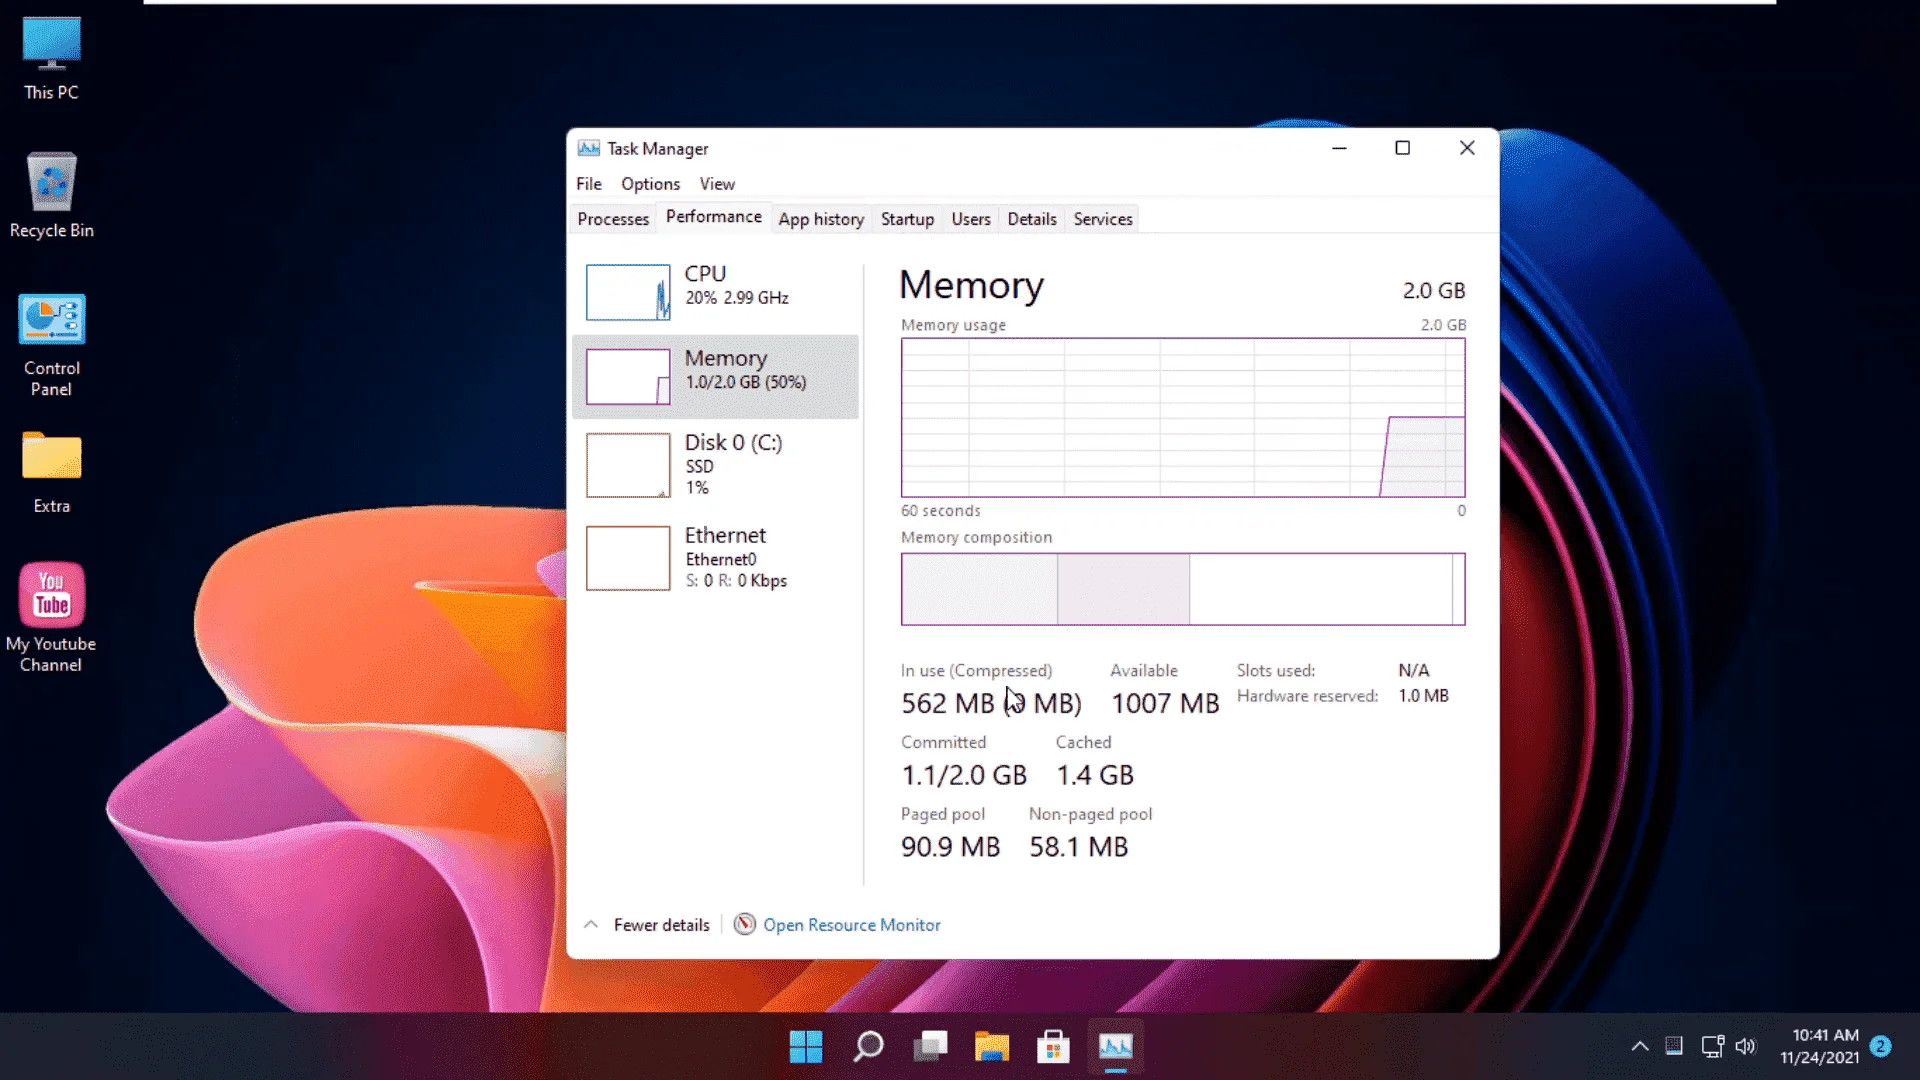Open notification badge showing 2
This screenshot has width=1920, height=1080.
(x=1880, y=1046)
